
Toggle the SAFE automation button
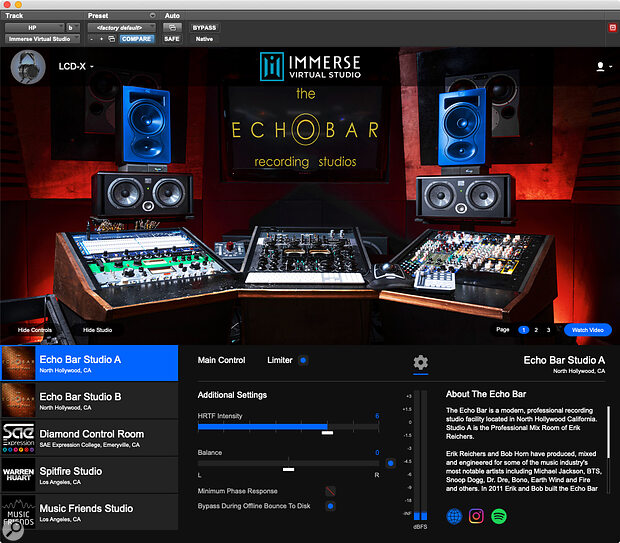(x=172, y=39)
